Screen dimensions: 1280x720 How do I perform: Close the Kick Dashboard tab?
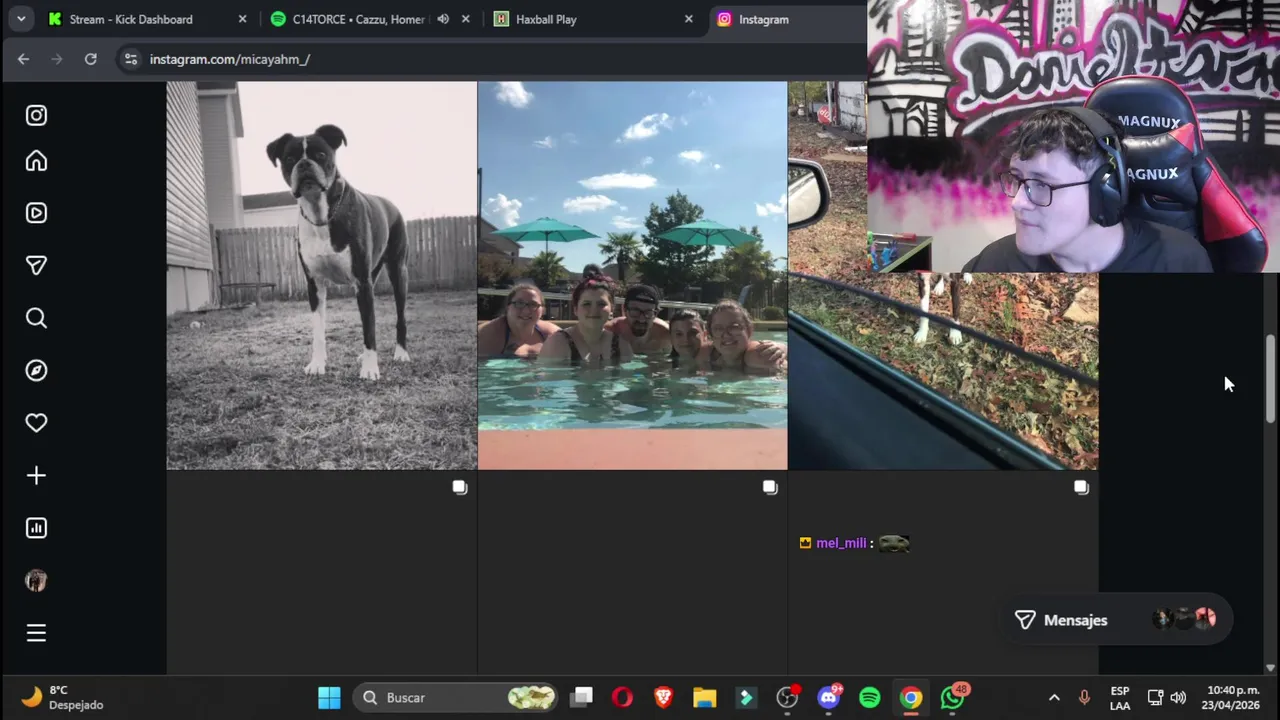[242, 19]
